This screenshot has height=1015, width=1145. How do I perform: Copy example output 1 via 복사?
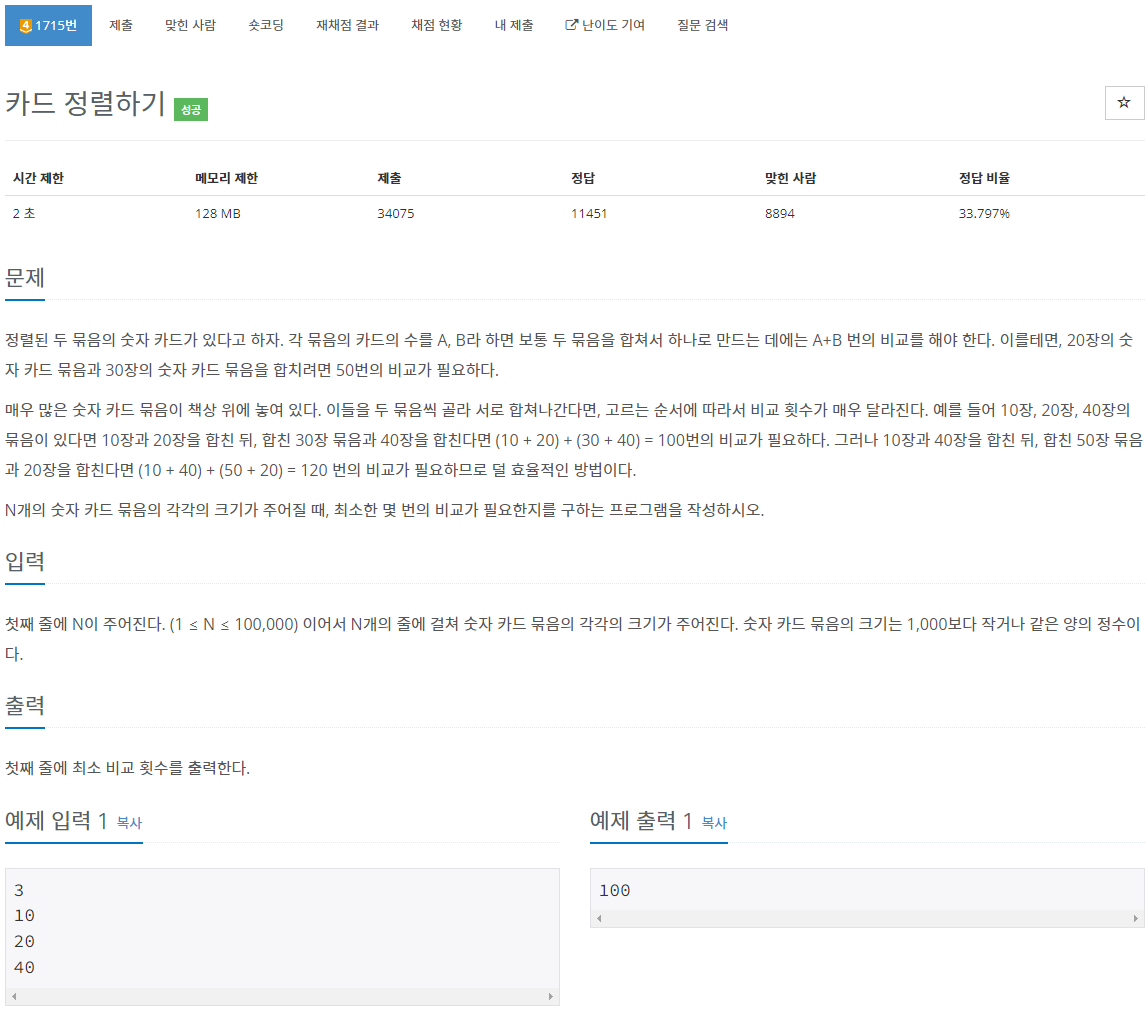tap(714, 823)
